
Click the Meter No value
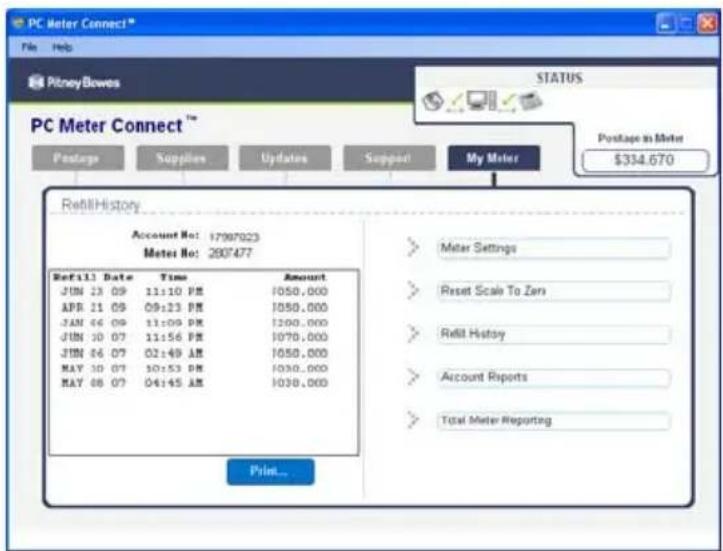[230, 253]
